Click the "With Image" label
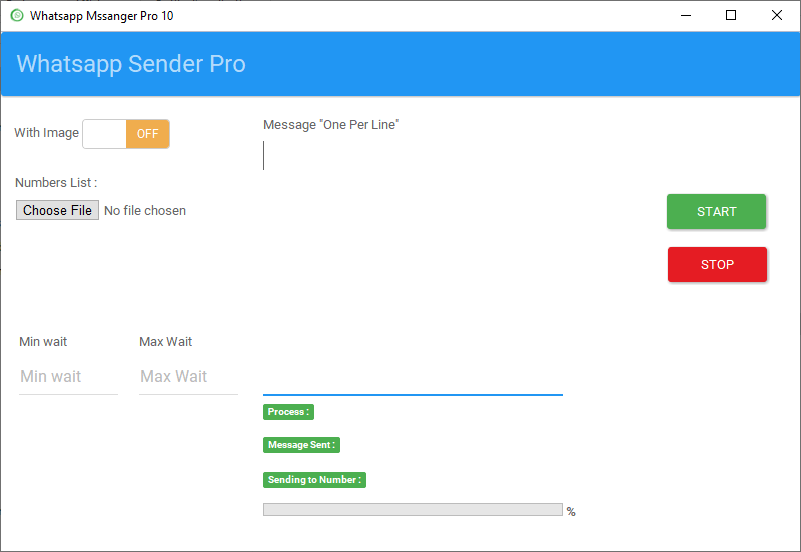The height and width of the screenshot is (552, 801). coord(46,133)
